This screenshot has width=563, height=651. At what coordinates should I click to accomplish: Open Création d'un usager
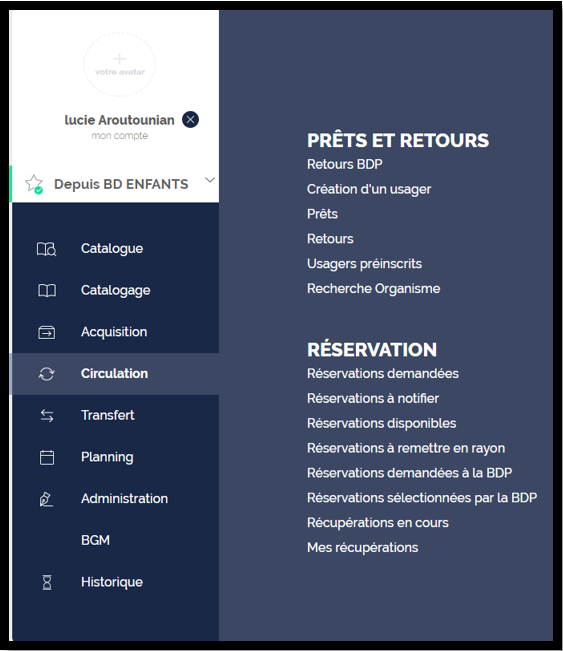point(369,189)
